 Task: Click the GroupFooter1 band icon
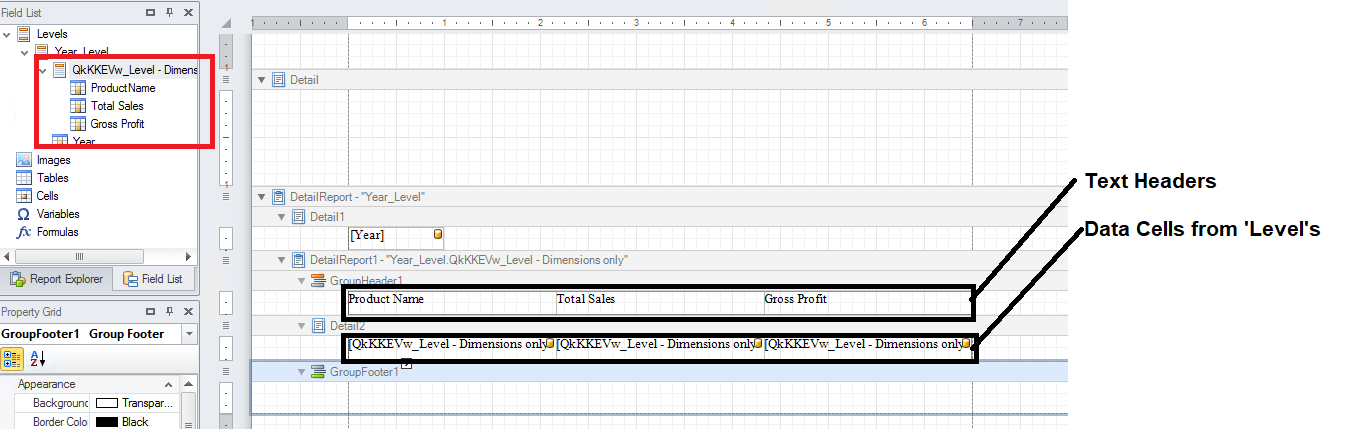(x=319, y=371)
